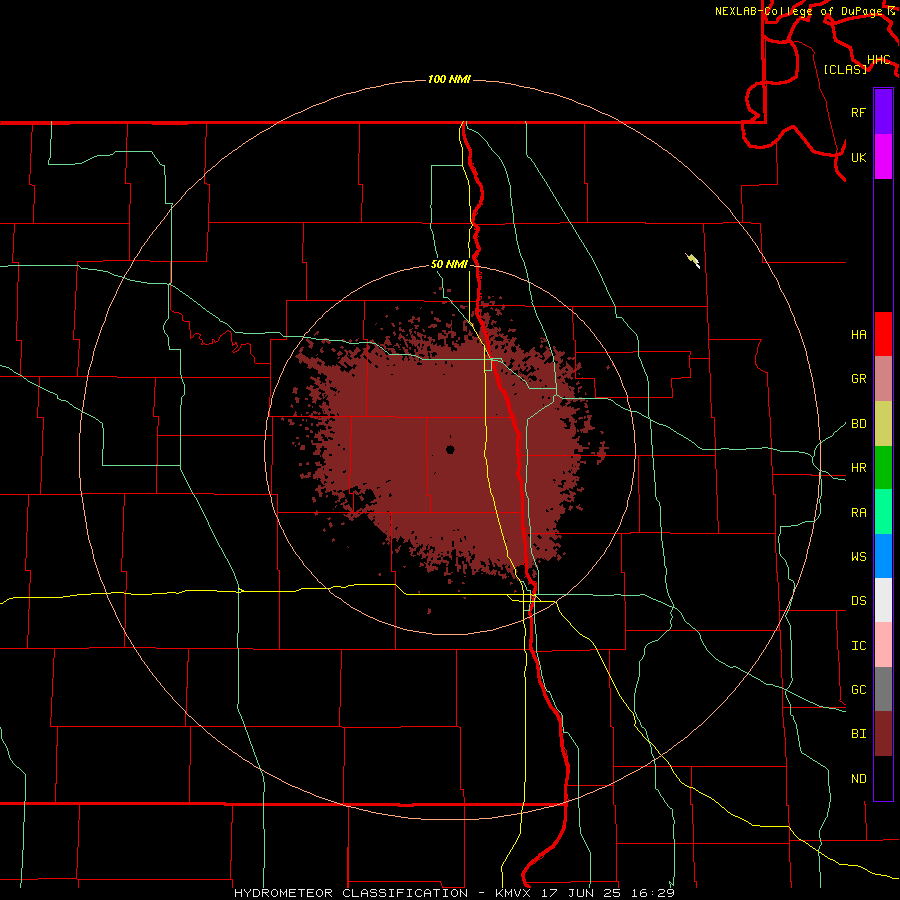Select the HA red legend swatch

pos(883,334)
